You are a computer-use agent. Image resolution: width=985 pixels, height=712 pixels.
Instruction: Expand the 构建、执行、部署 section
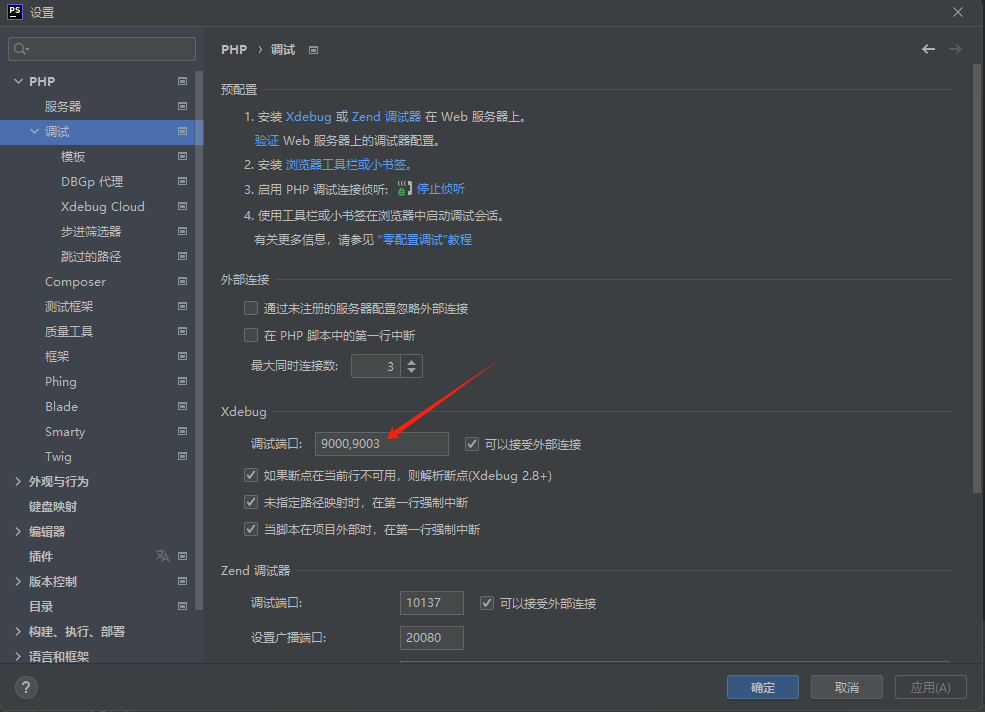[x=18, y=632]
